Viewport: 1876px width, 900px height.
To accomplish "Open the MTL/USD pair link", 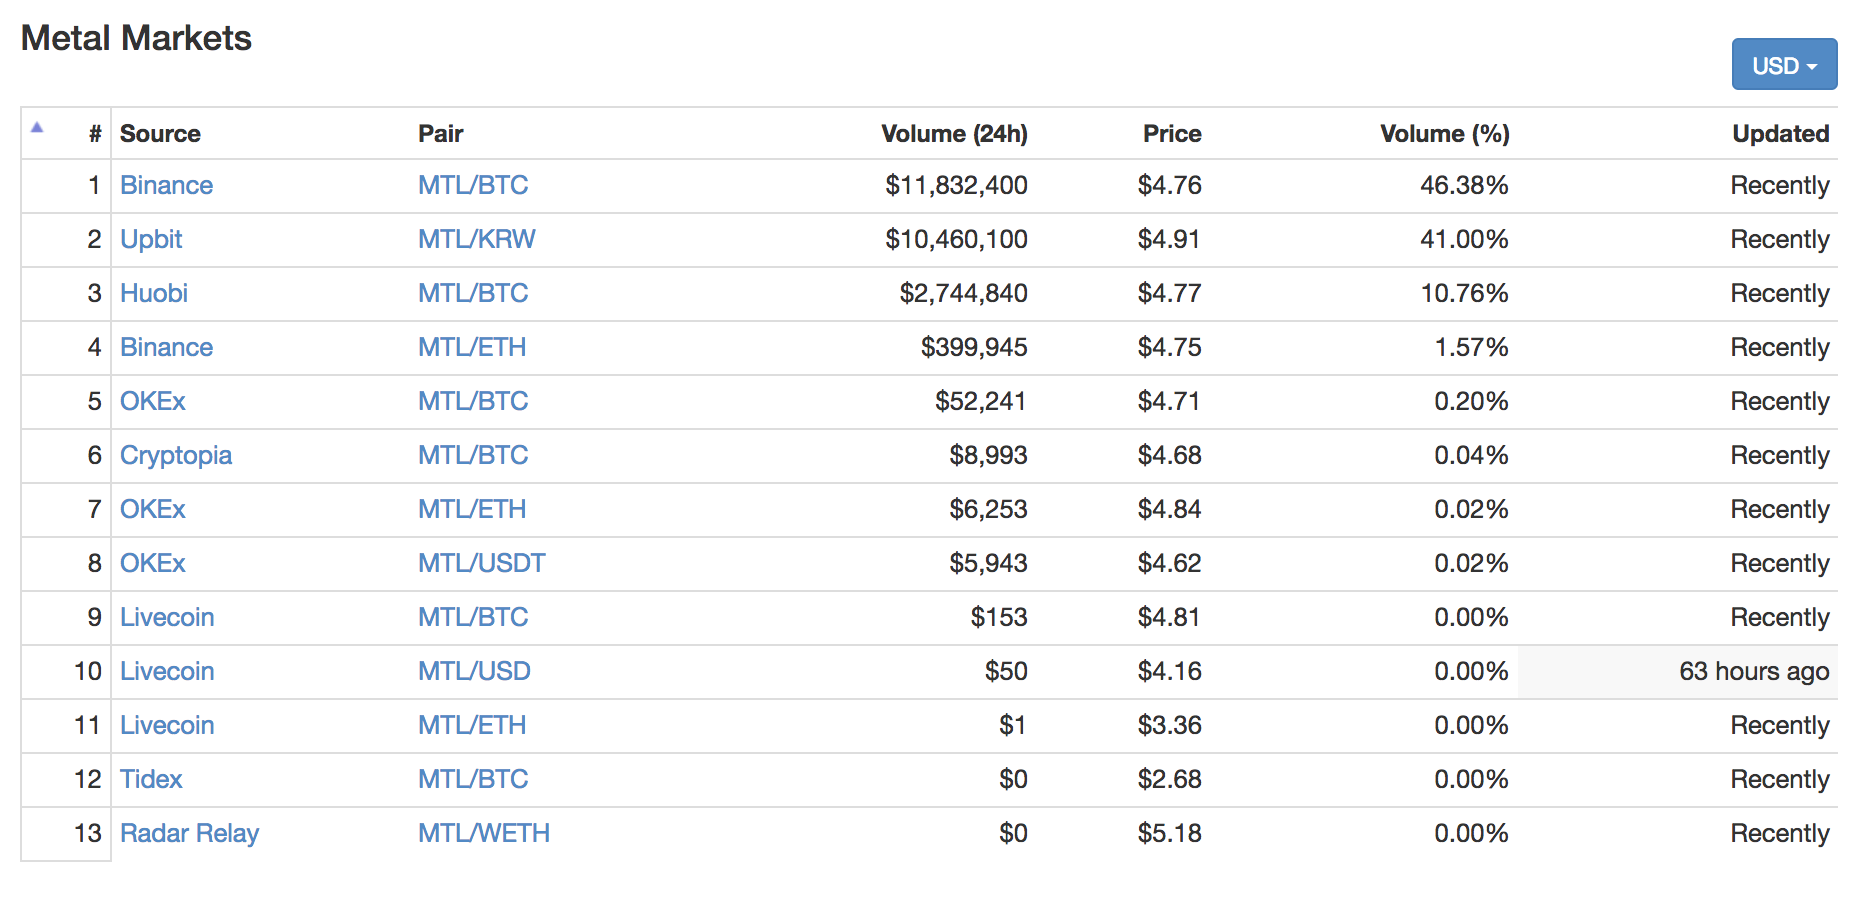I will click(474, 671).
